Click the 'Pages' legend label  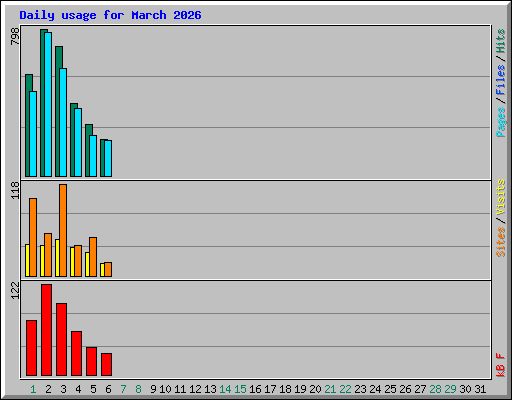500,122
